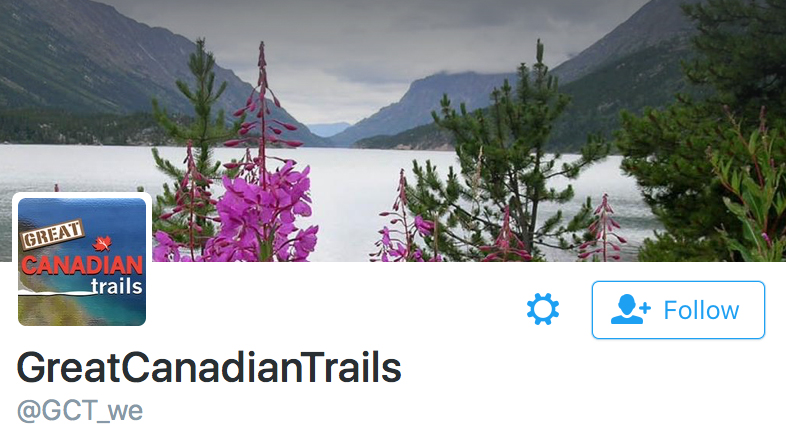The width and height of the screenshot is (786, 444).
Task: Click the red CANADIAN text in avatar
Action: (x=82, y=265)
